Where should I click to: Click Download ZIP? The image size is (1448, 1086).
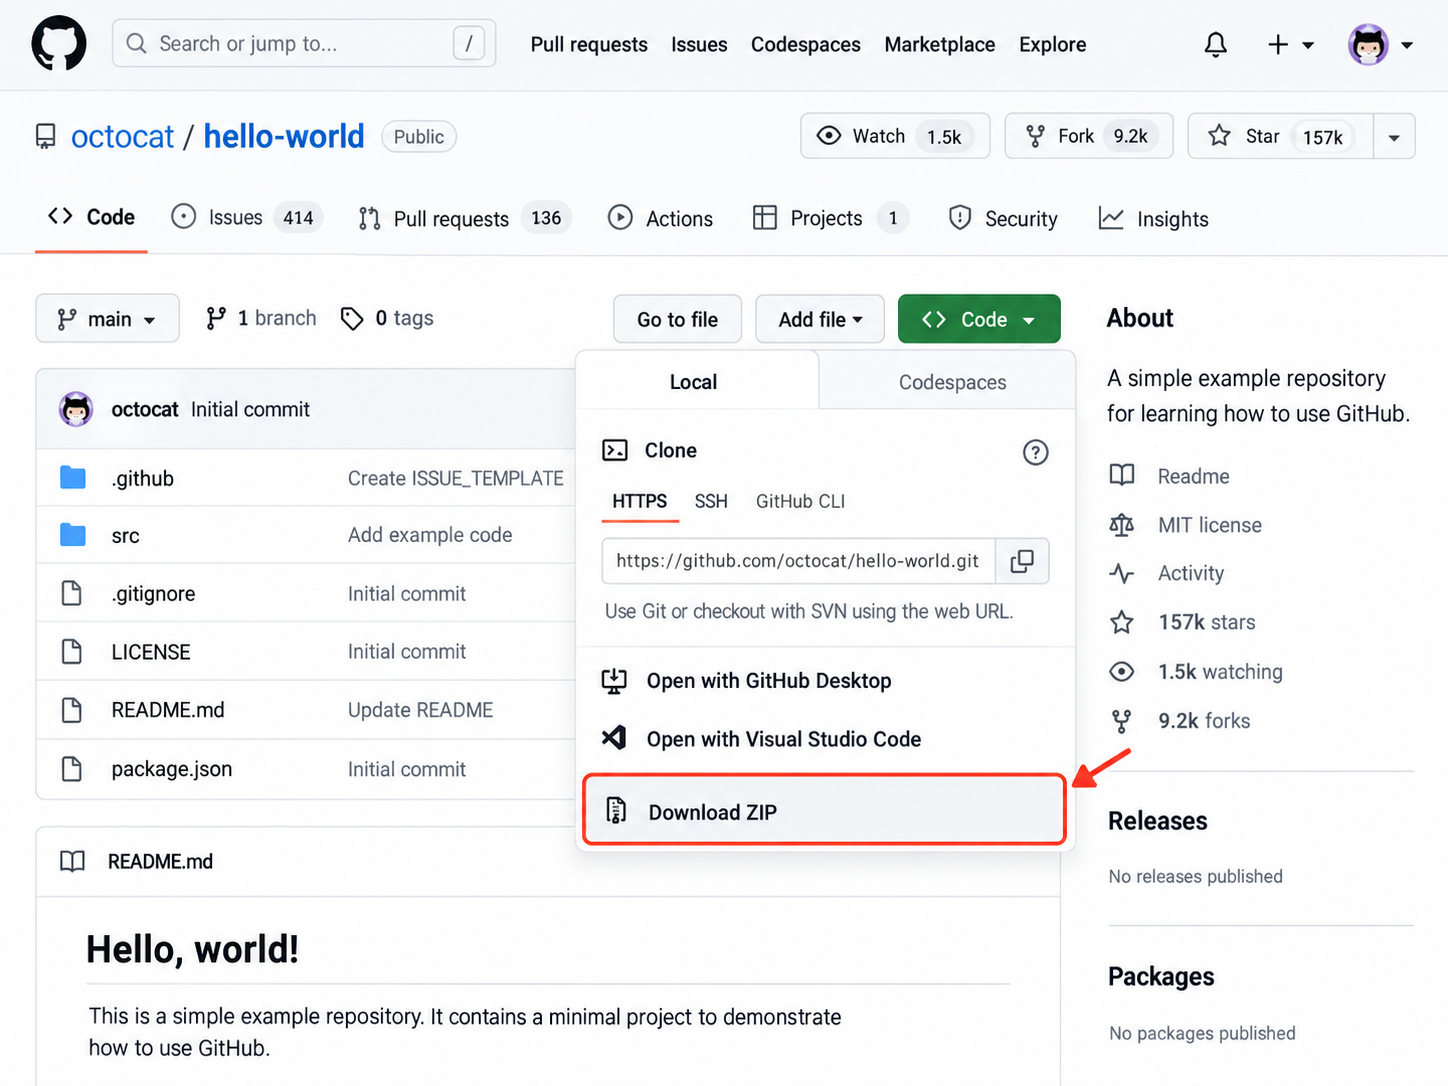pyautogui.click(x=825, y=811)
